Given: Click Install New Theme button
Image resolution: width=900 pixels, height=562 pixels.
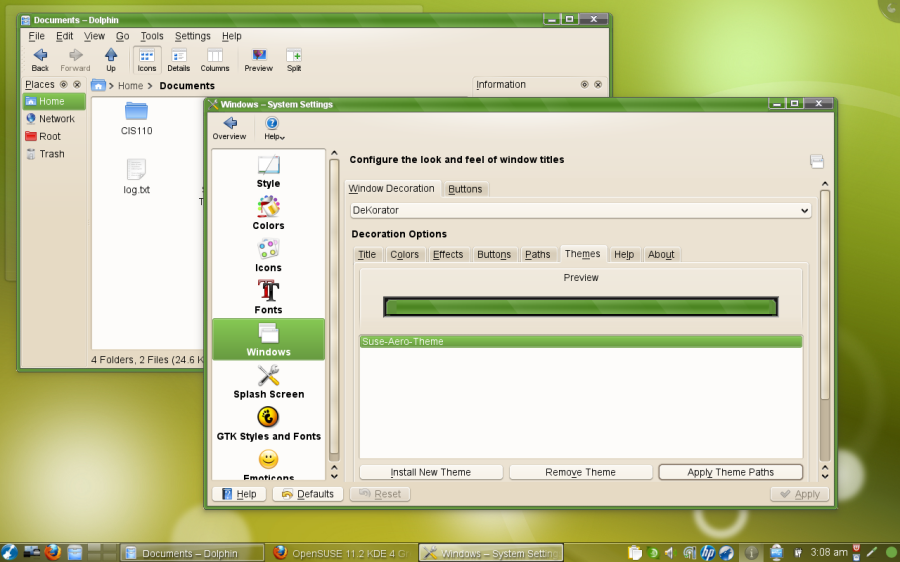Looking at the screenshot, I should pos(431,472).
